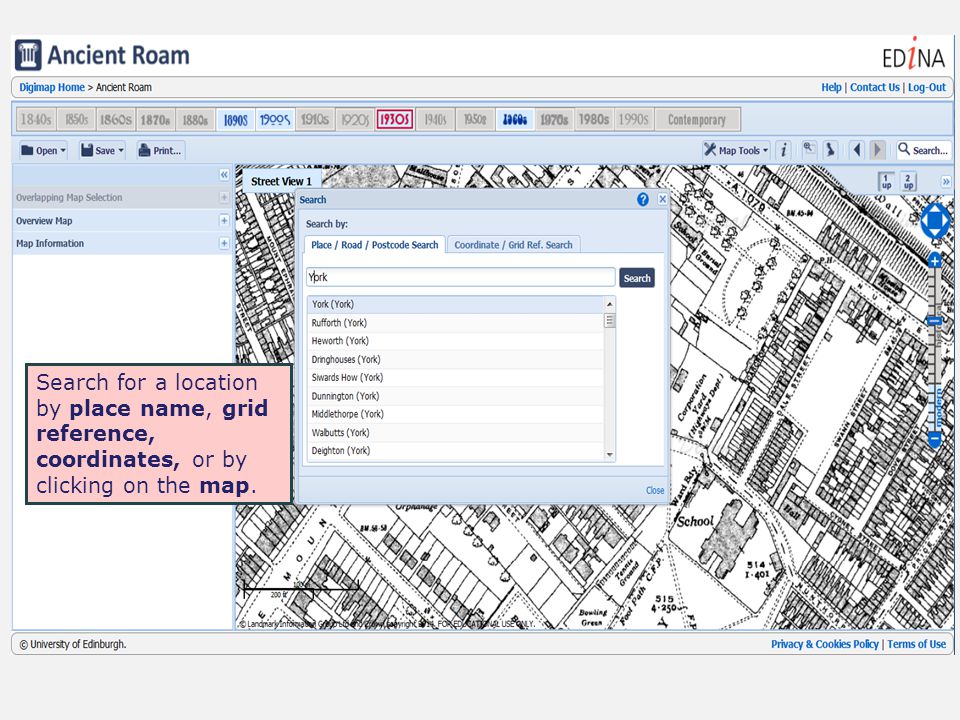Viewport: 960px width, 720px height.
Task: Select the Contemporary map button
Action: coord(697,119)
